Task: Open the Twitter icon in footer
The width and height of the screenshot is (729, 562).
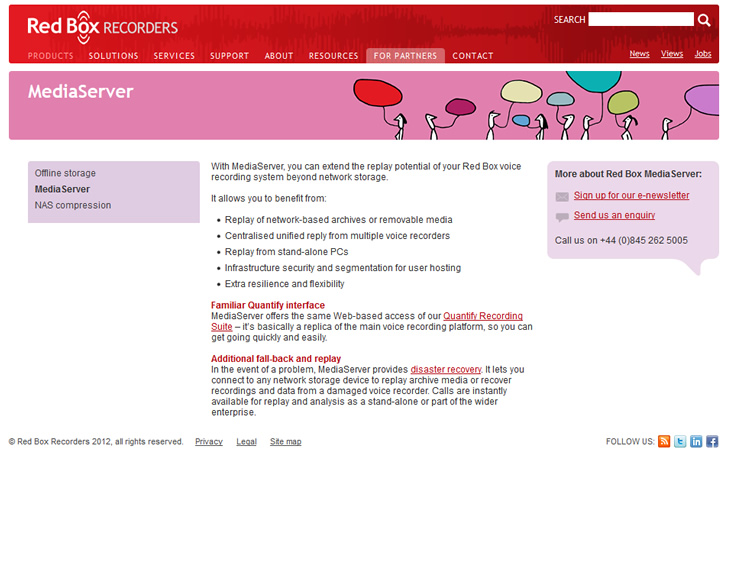Action: point(680,441)
